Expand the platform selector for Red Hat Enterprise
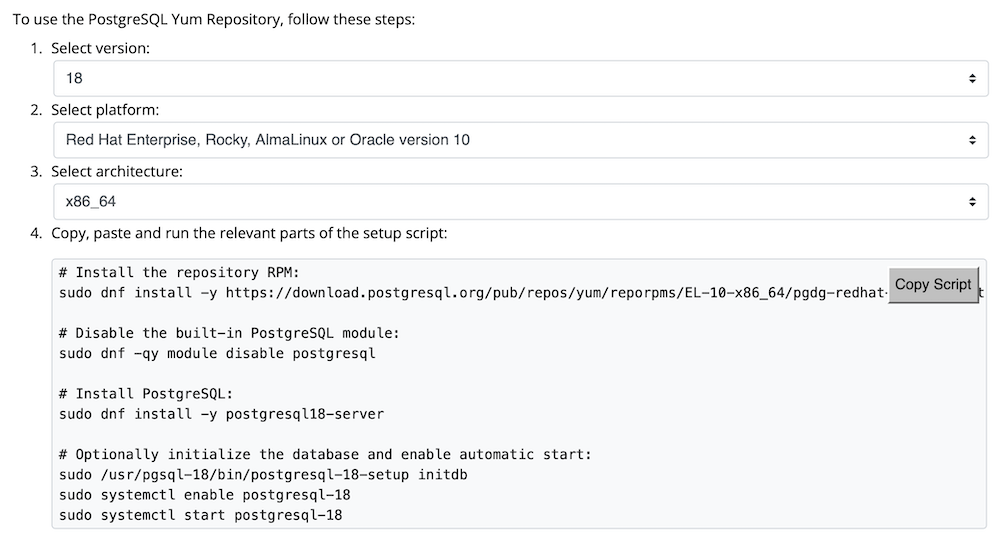The width and height of the screenshot is (1000, 542). pos(500,140)
